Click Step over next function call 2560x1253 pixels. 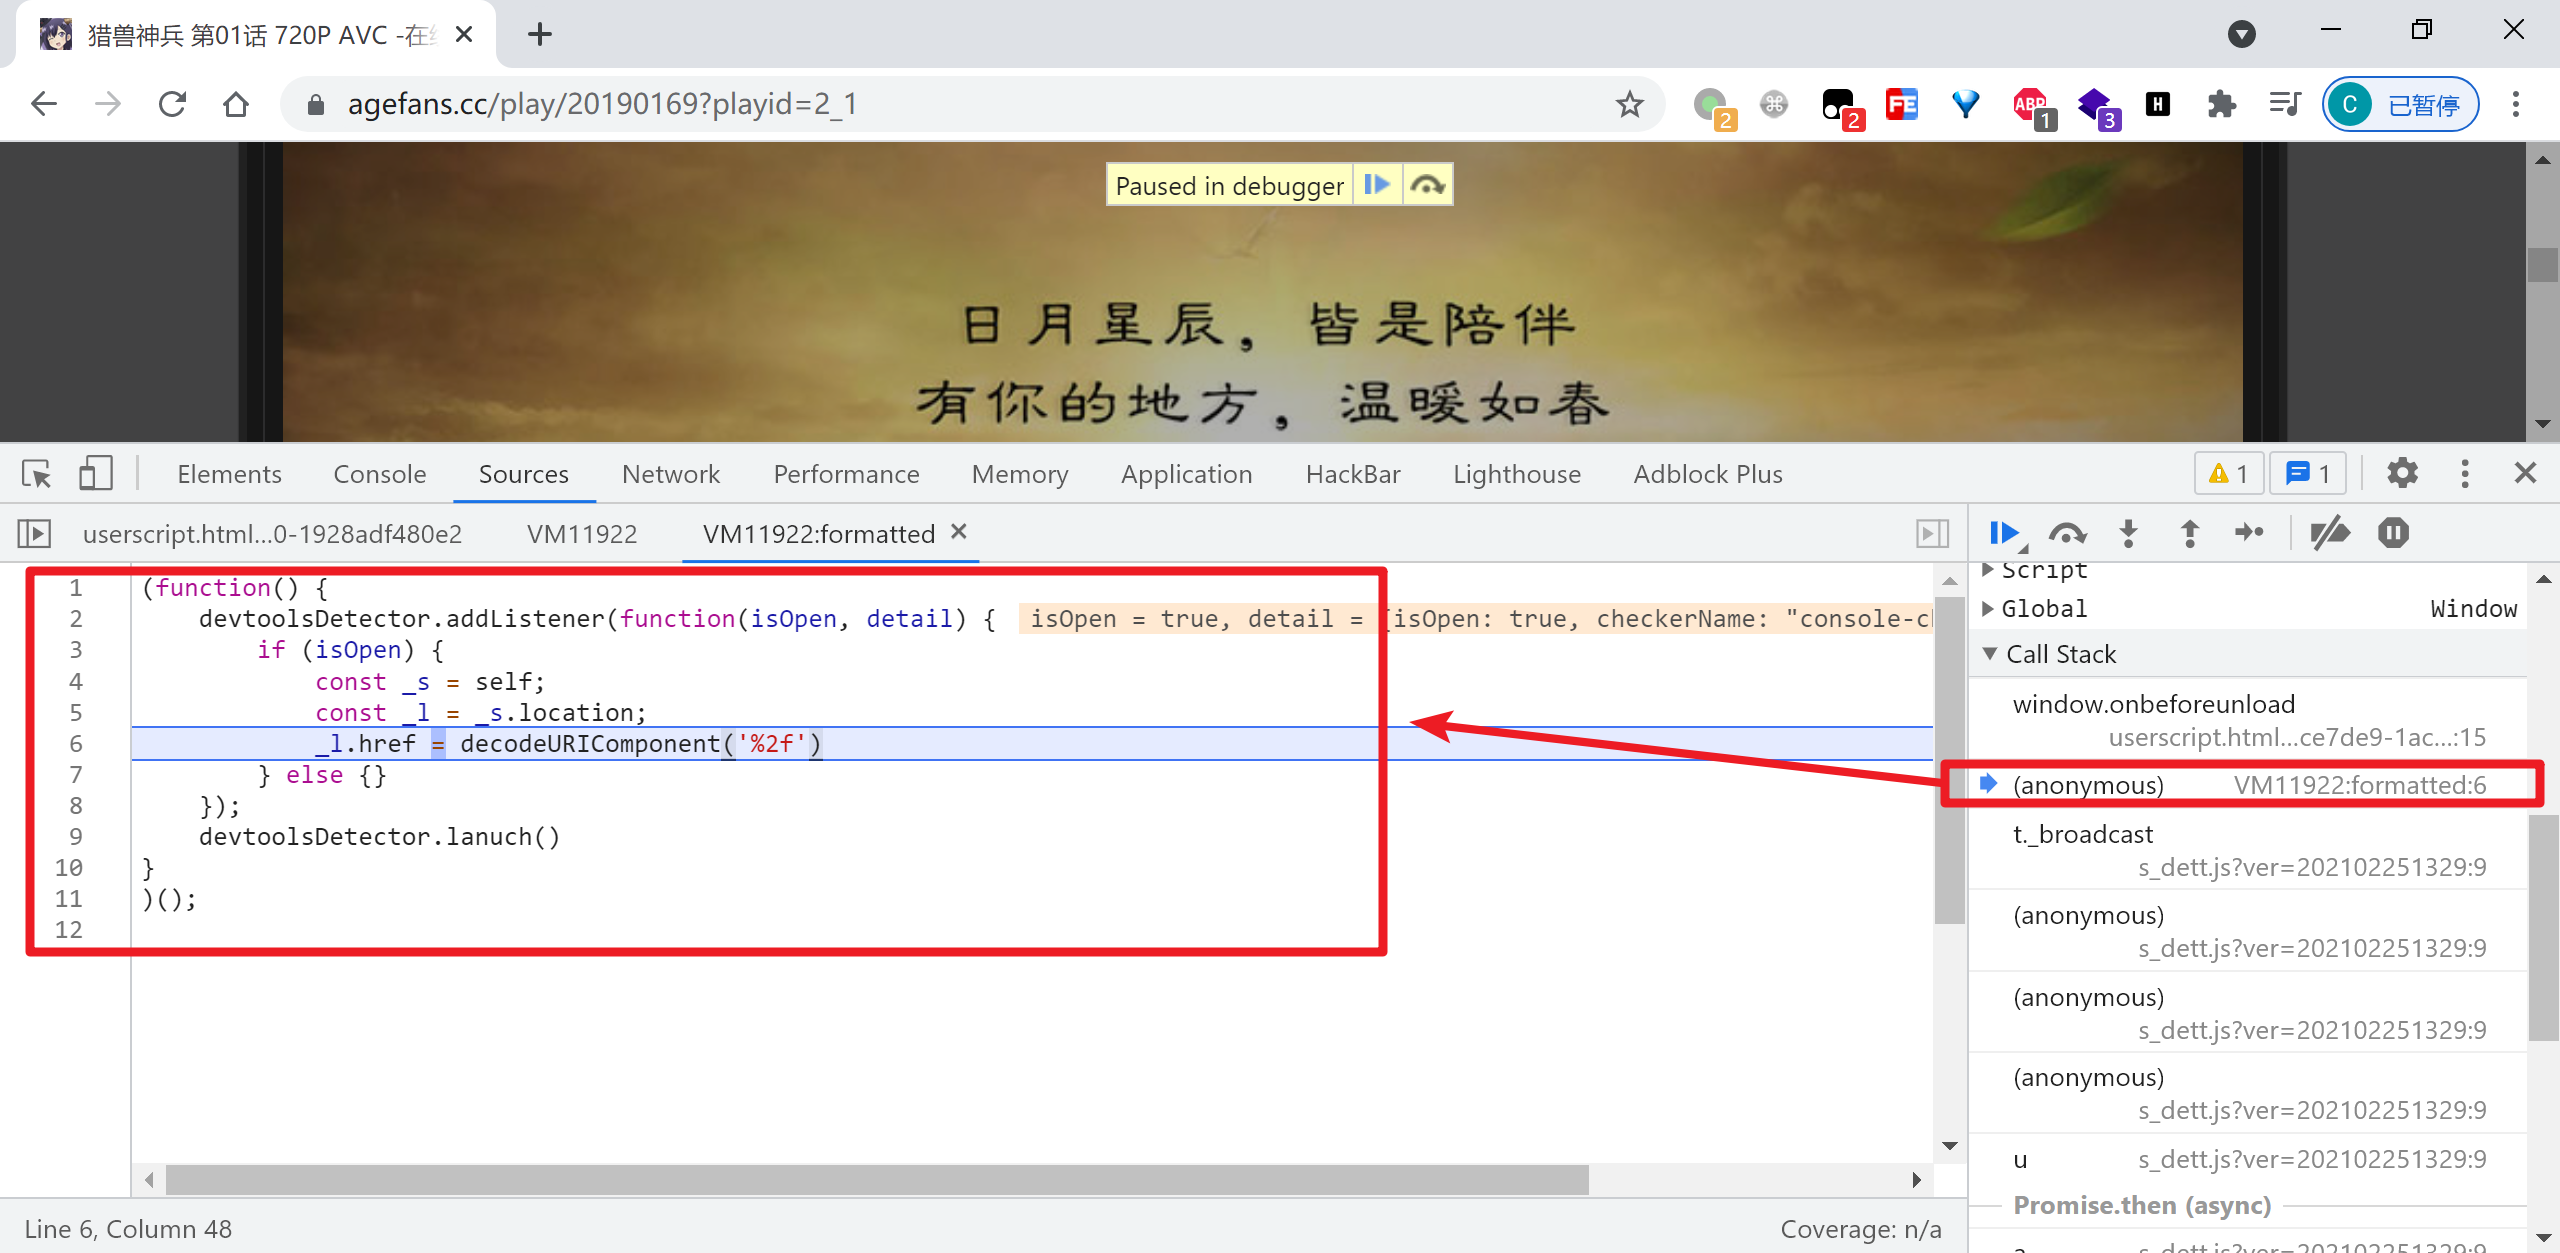(2067, 533)
